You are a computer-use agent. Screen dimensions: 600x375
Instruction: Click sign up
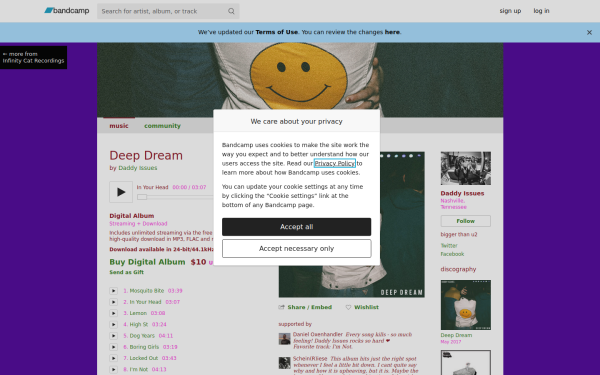point(510,11)
